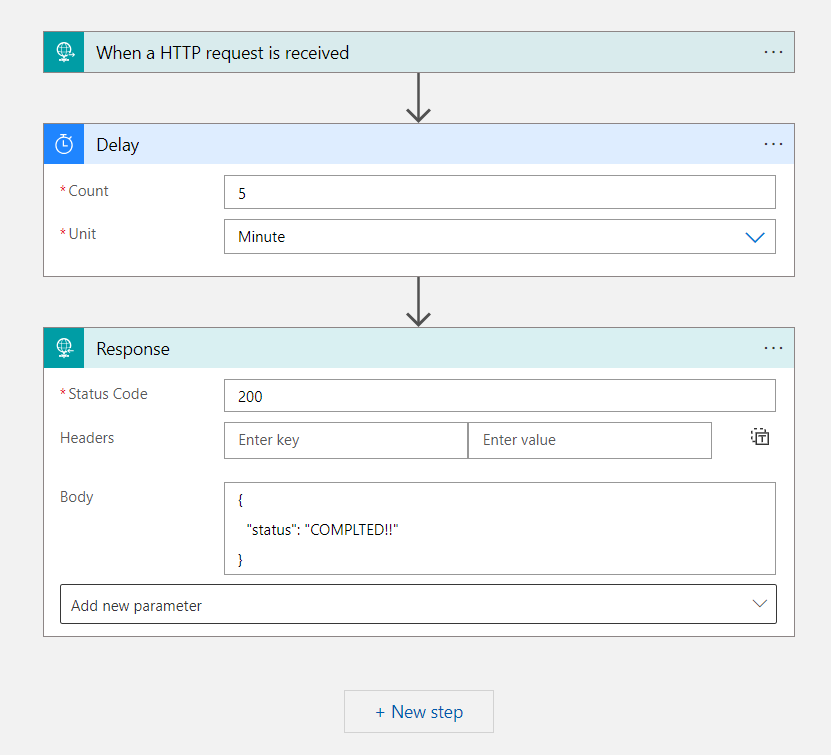Expand the Unit dropdown showing Minute

click(500, 236)
